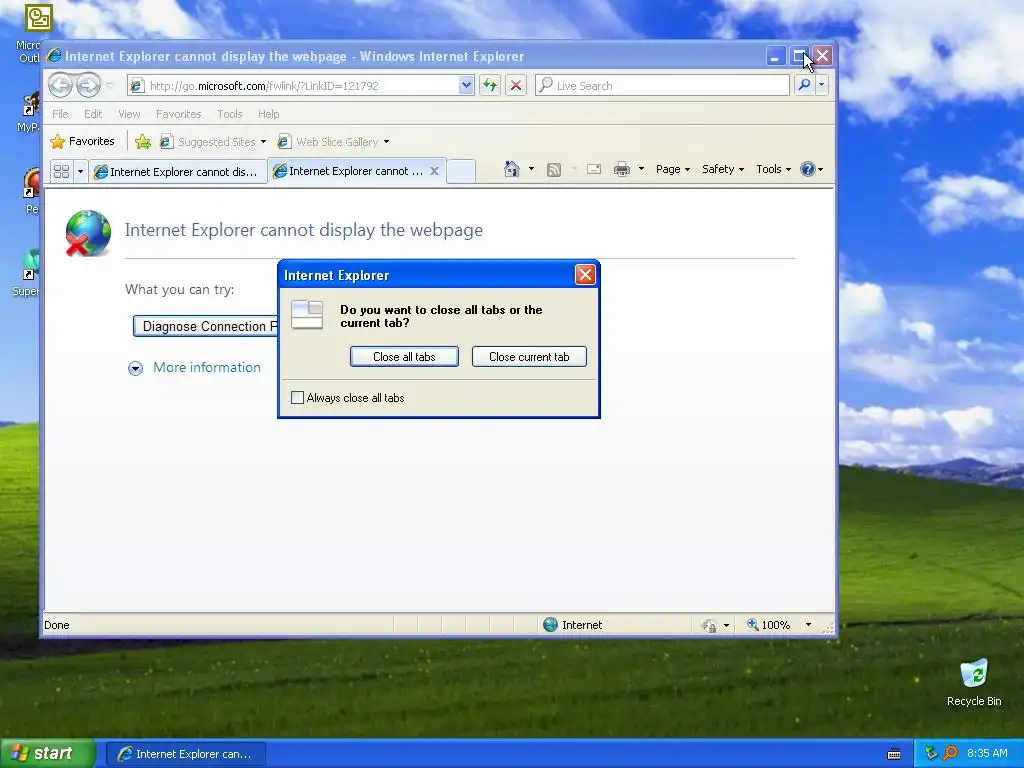
Task: Click the Add to Favorites Bar icon
Action: point(142,141)
